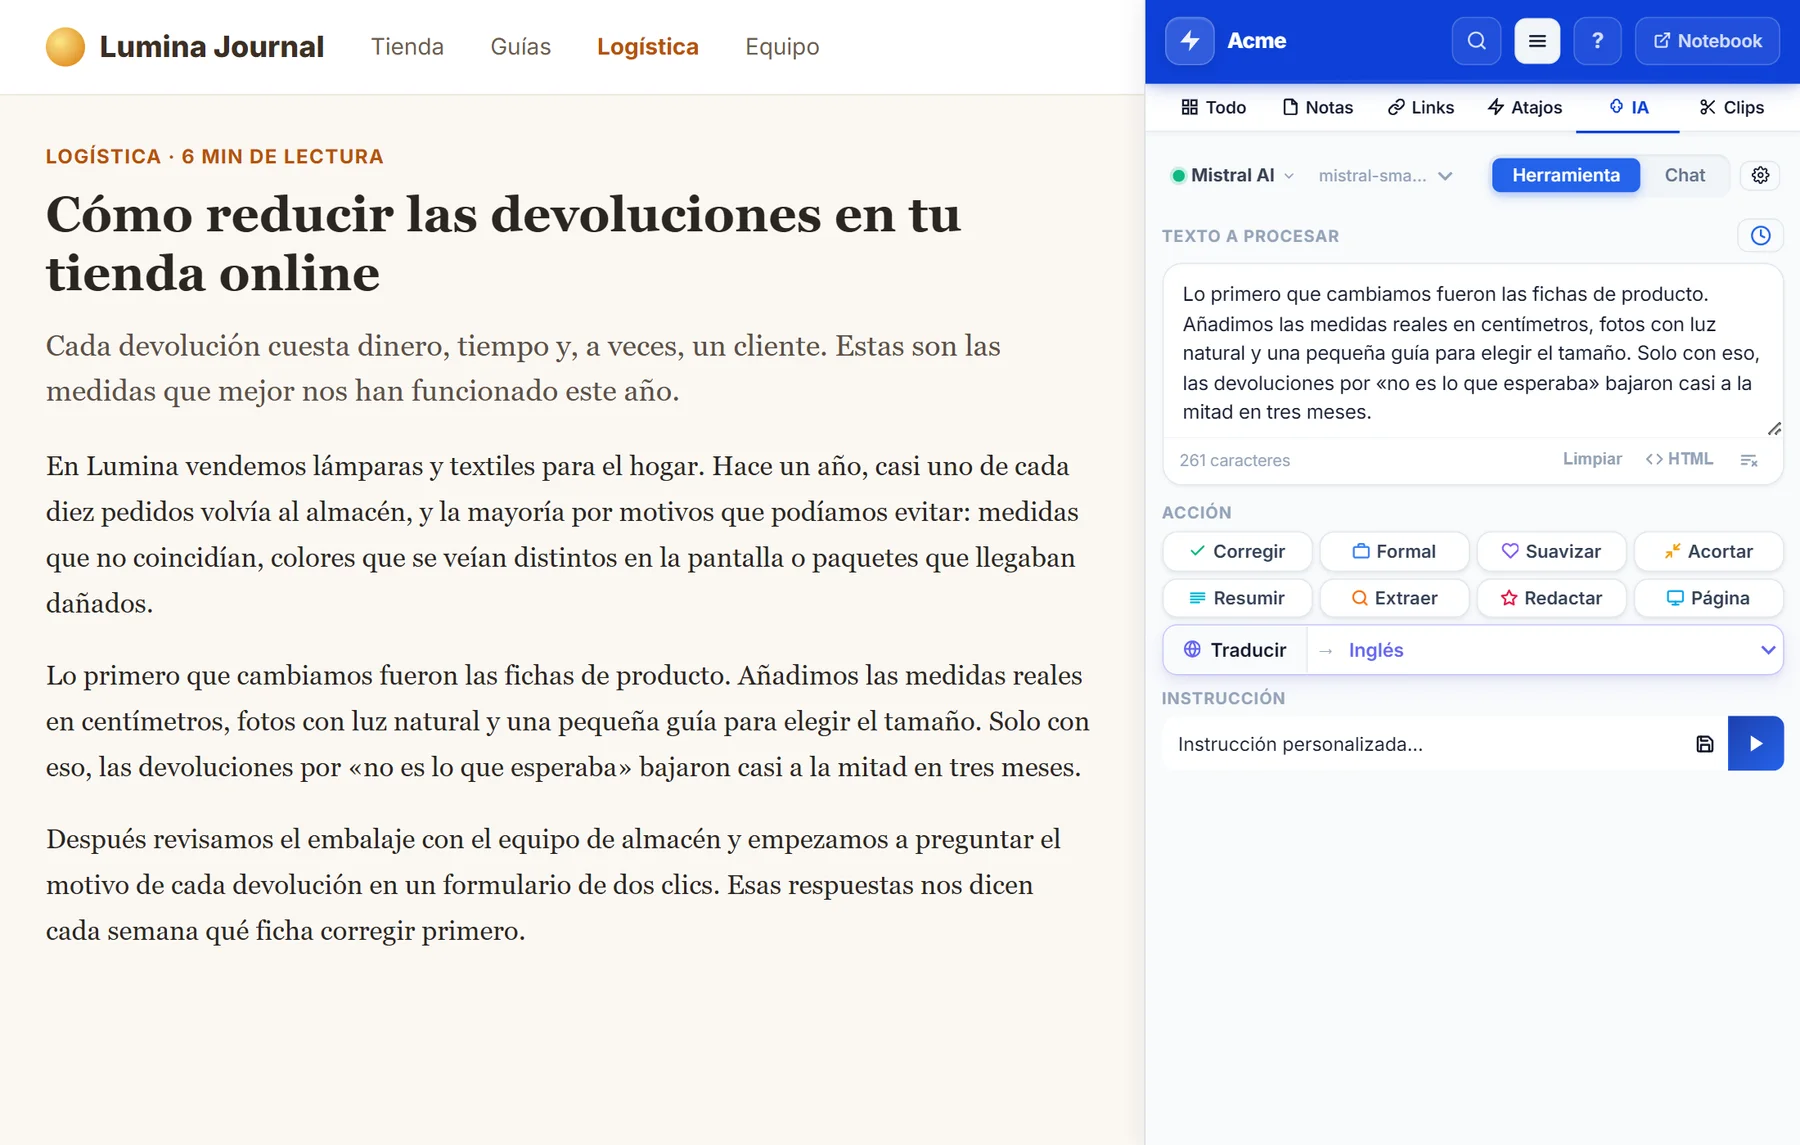Screen dimensions: 1800x1145
Task: Choose the Corregir action
Action: point(1237,551)
